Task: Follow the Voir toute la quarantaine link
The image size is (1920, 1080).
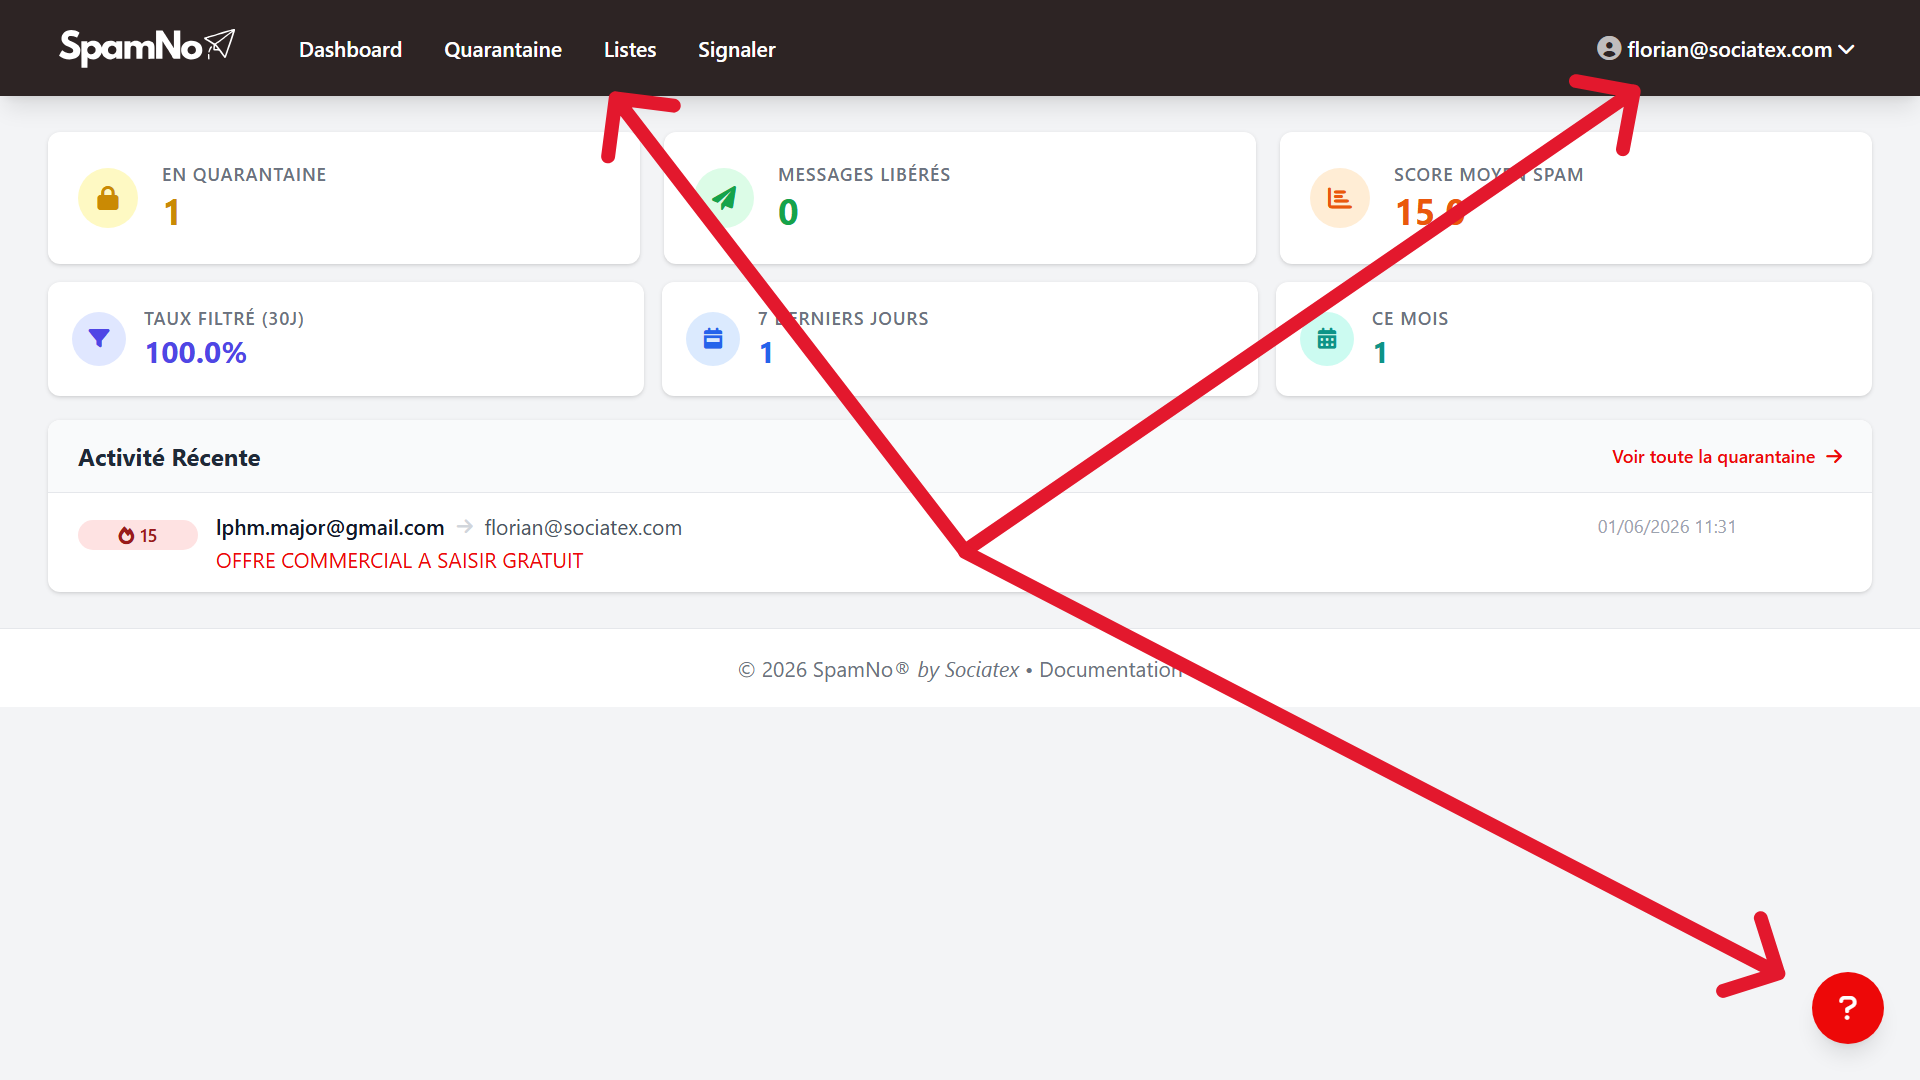Action: [x=1727, y=457]
